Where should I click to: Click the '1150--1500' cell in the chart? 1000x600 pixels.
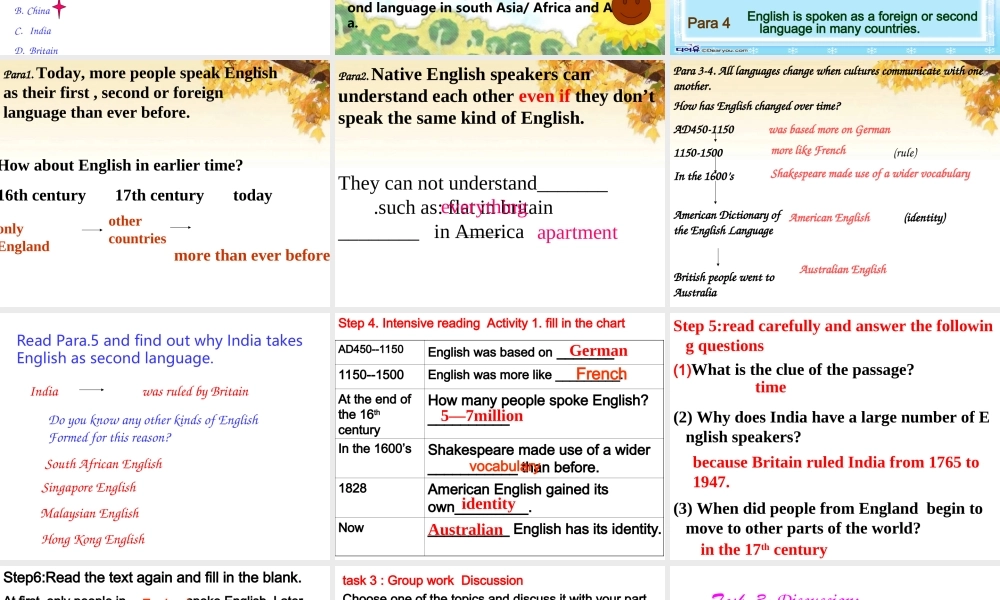point(380,375)
